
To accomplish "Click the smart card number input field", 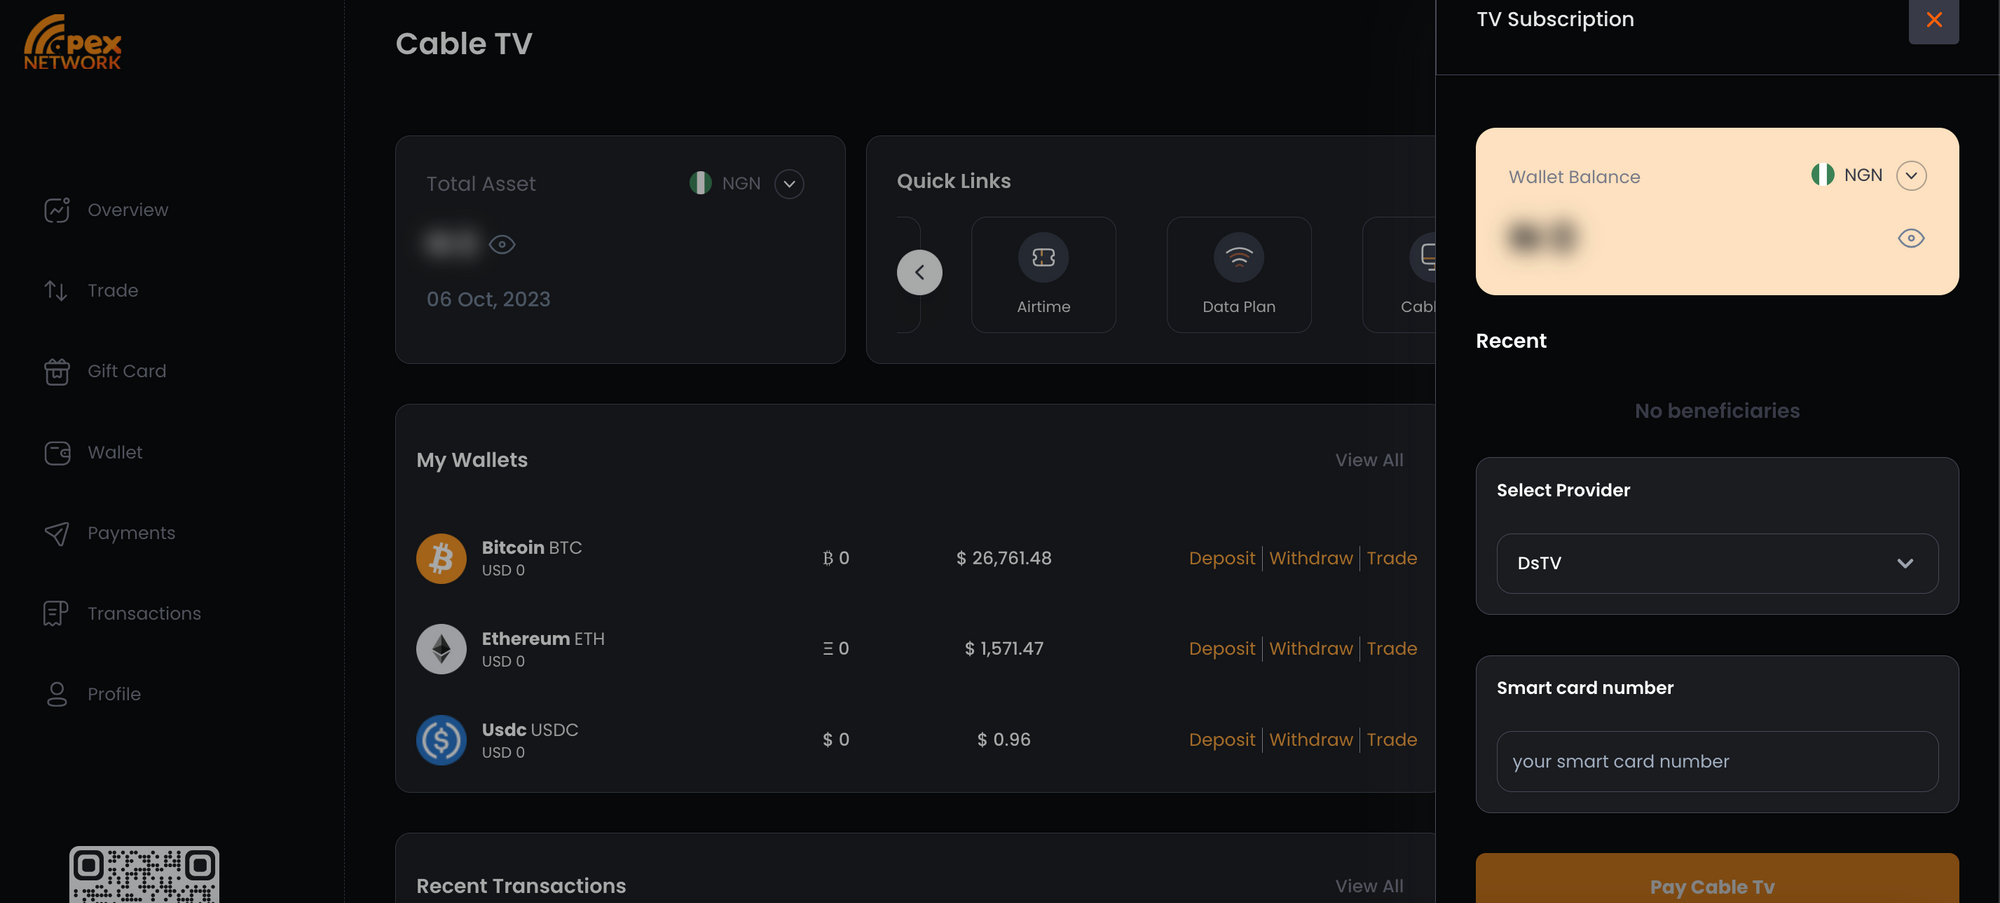I will click(x=1717, y=762).
